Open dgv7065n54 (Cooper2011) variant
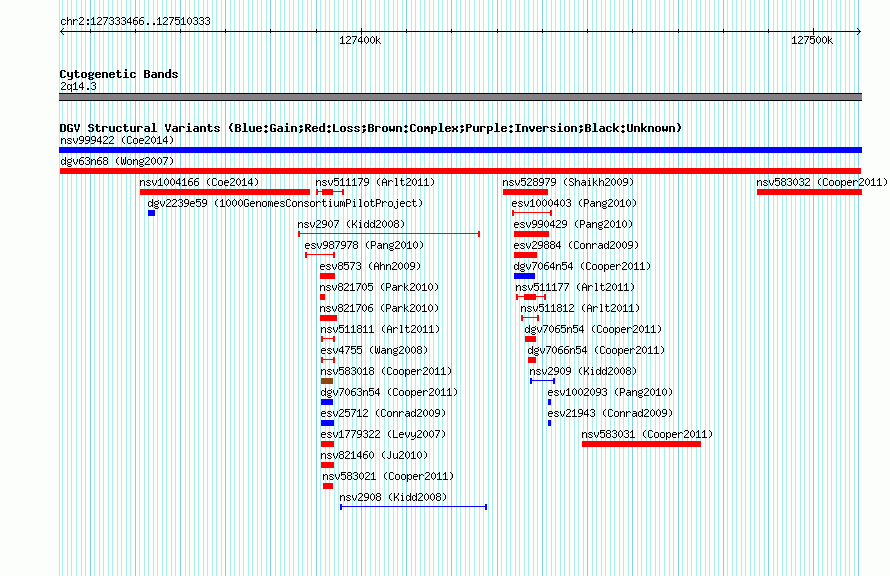Viewport: 890px width, 576px height. 593,329
